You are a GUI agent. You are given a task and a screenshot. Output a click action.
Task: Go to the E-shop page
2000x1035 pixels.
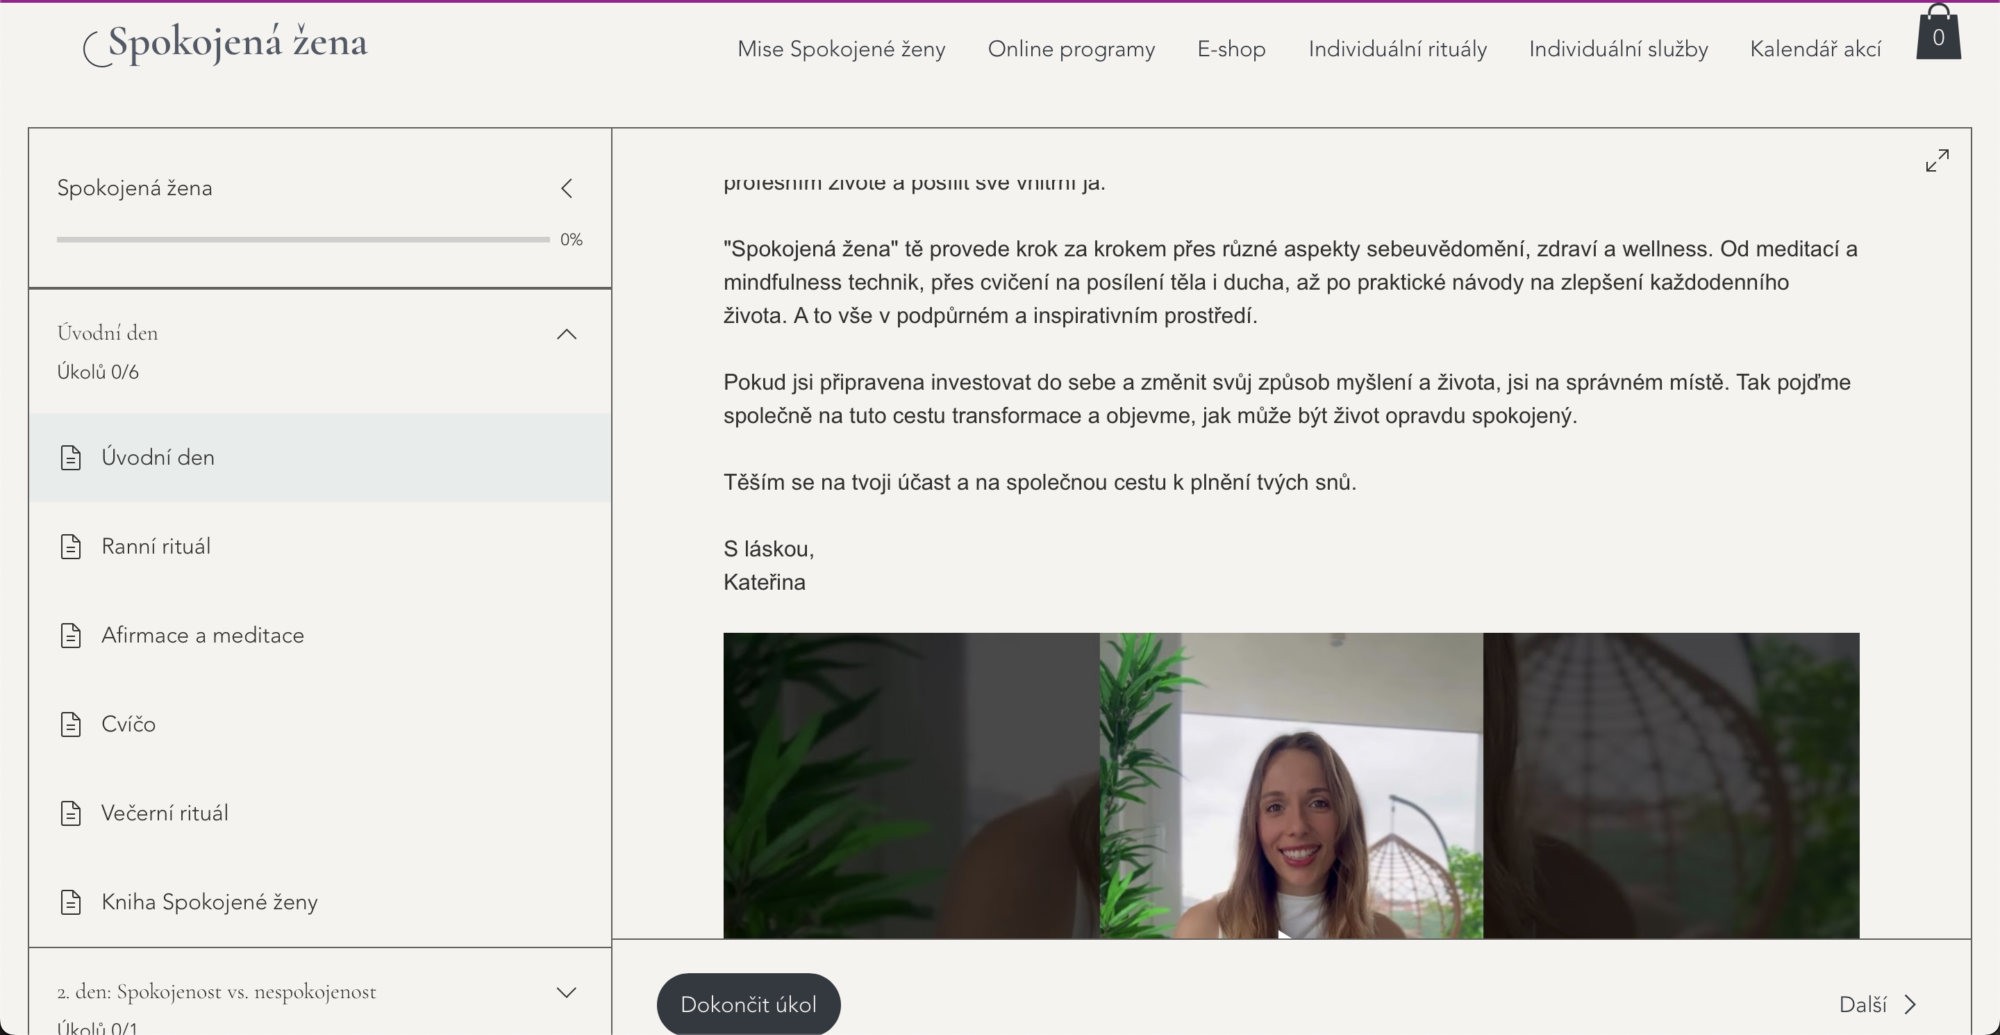coord(1231,49)
